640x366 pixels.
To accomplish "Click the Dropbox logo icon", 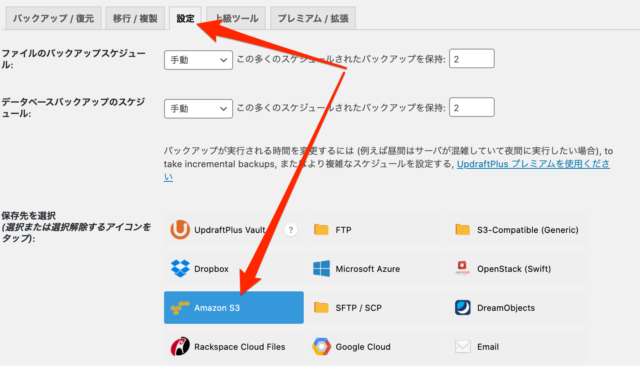I will [x=180, y=268].
